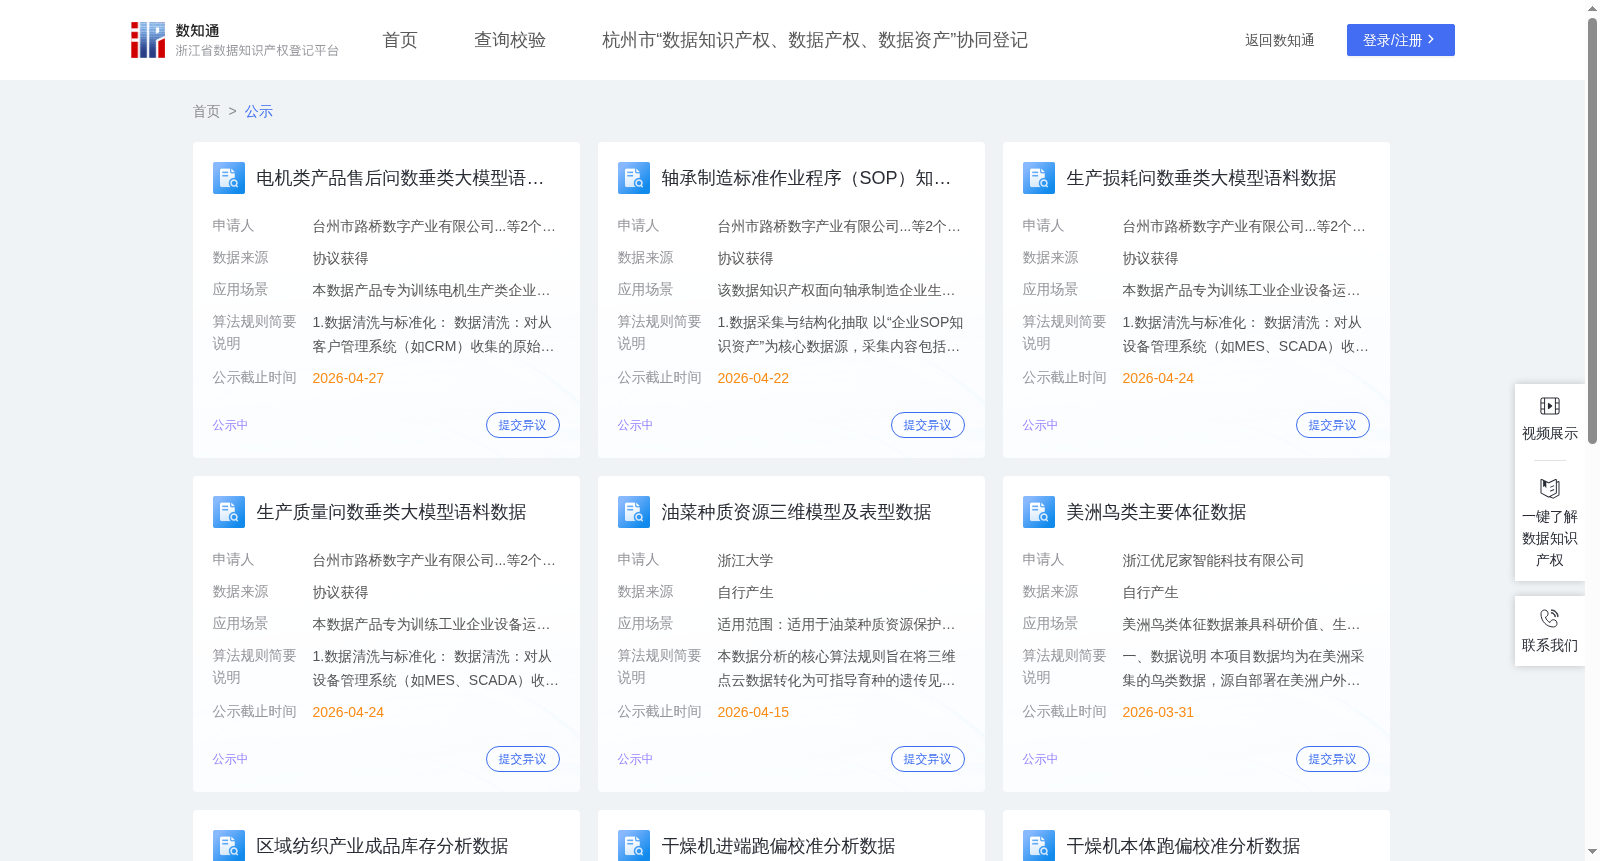Open title 轴承制造标准作业程序（SOP）知
The height and width of the screenshot is (861, 1600).
[806, 178]
